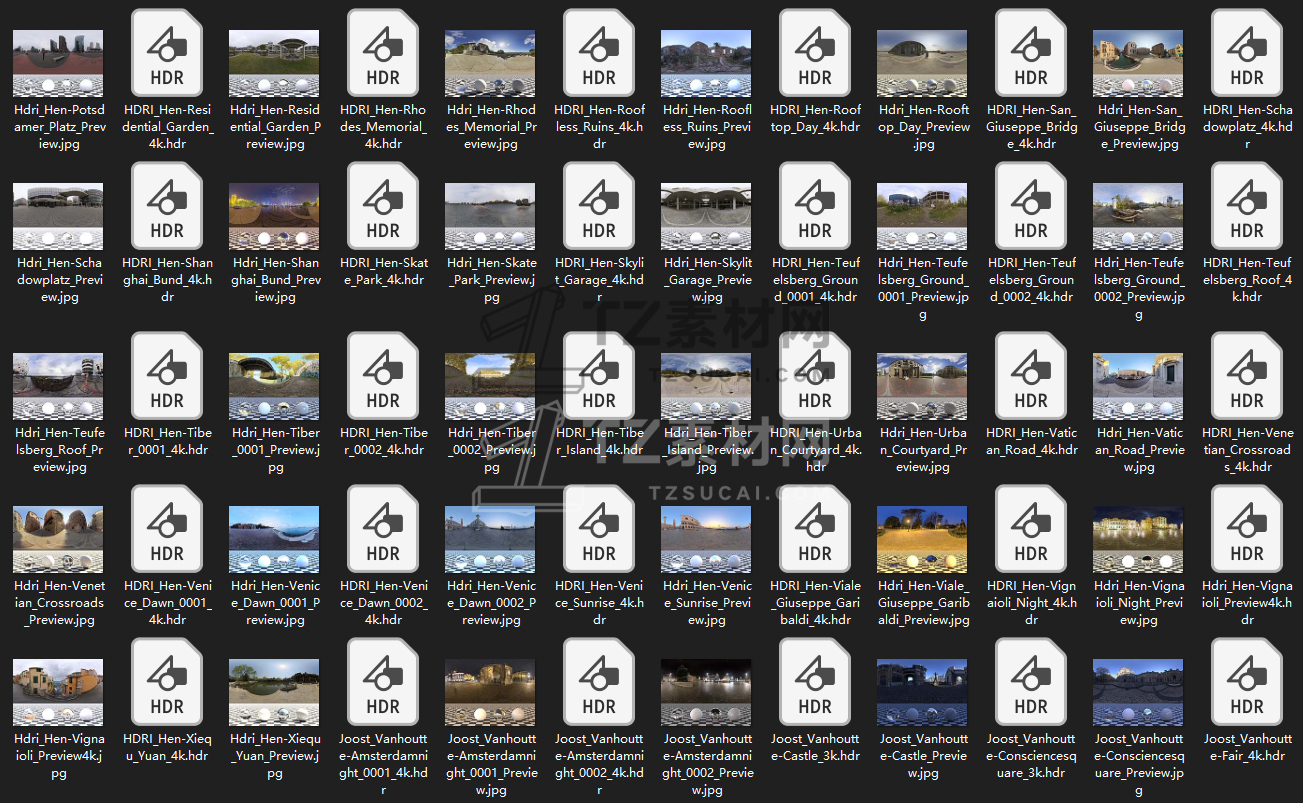Select the Skate_Park_4k HDR file icon
Screen dimensions: 1303x803
coord(383,207)
